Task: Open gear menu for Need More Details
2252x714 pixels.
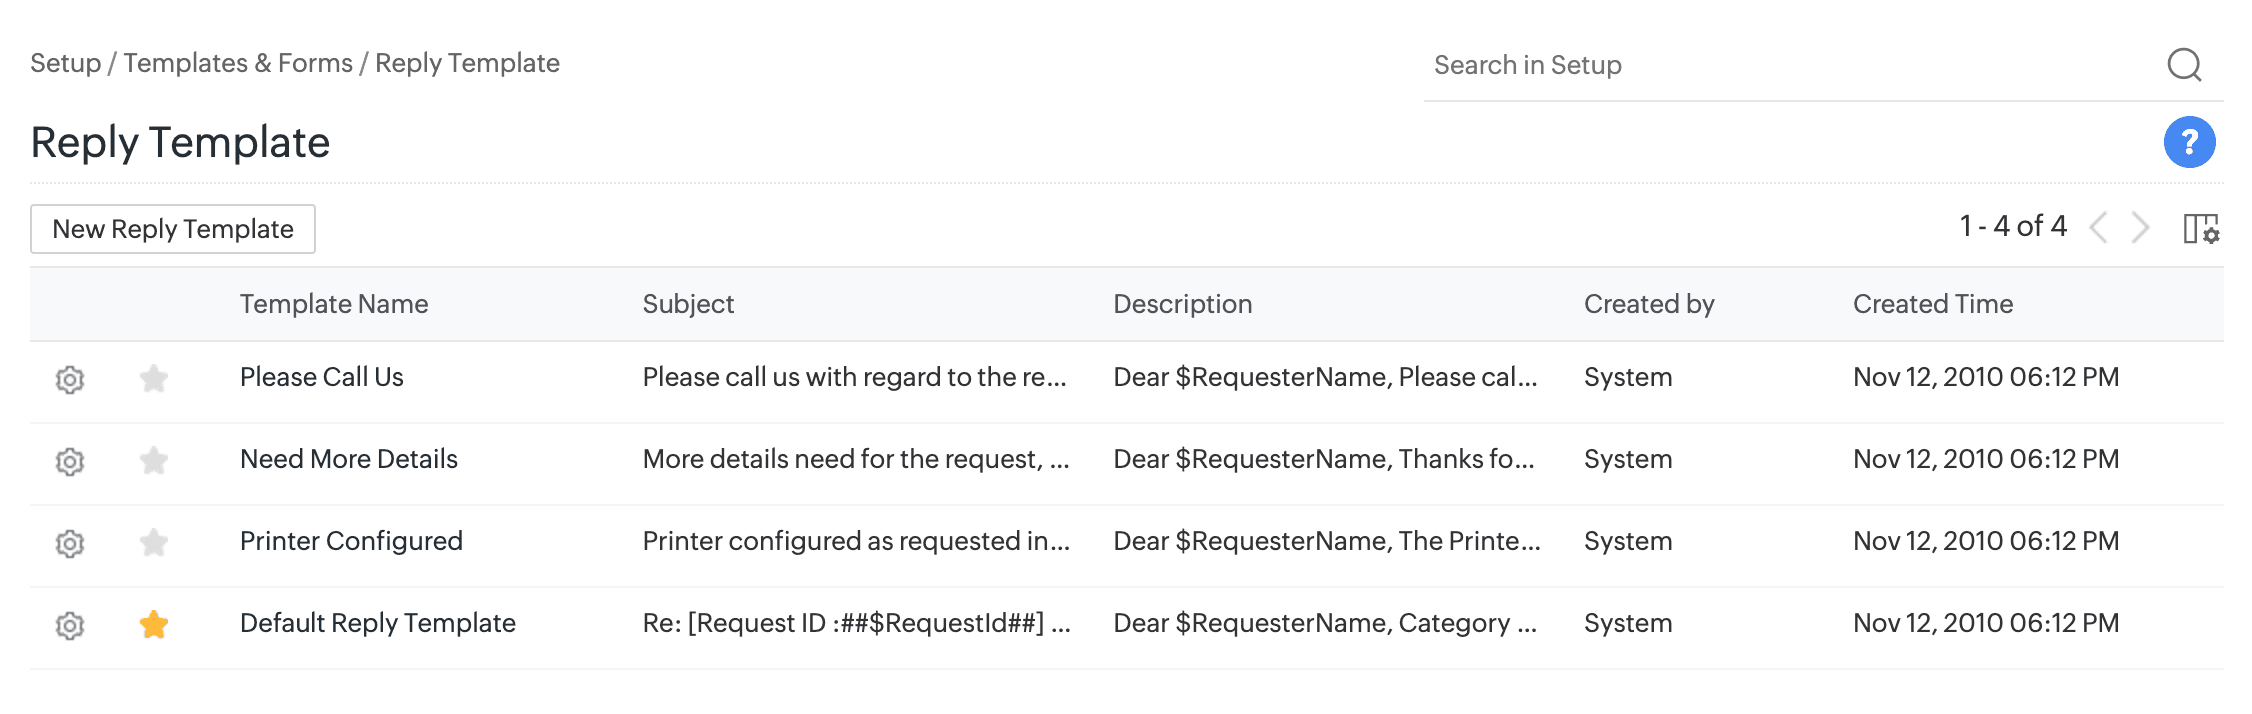Action: click(x=70, y=461)
